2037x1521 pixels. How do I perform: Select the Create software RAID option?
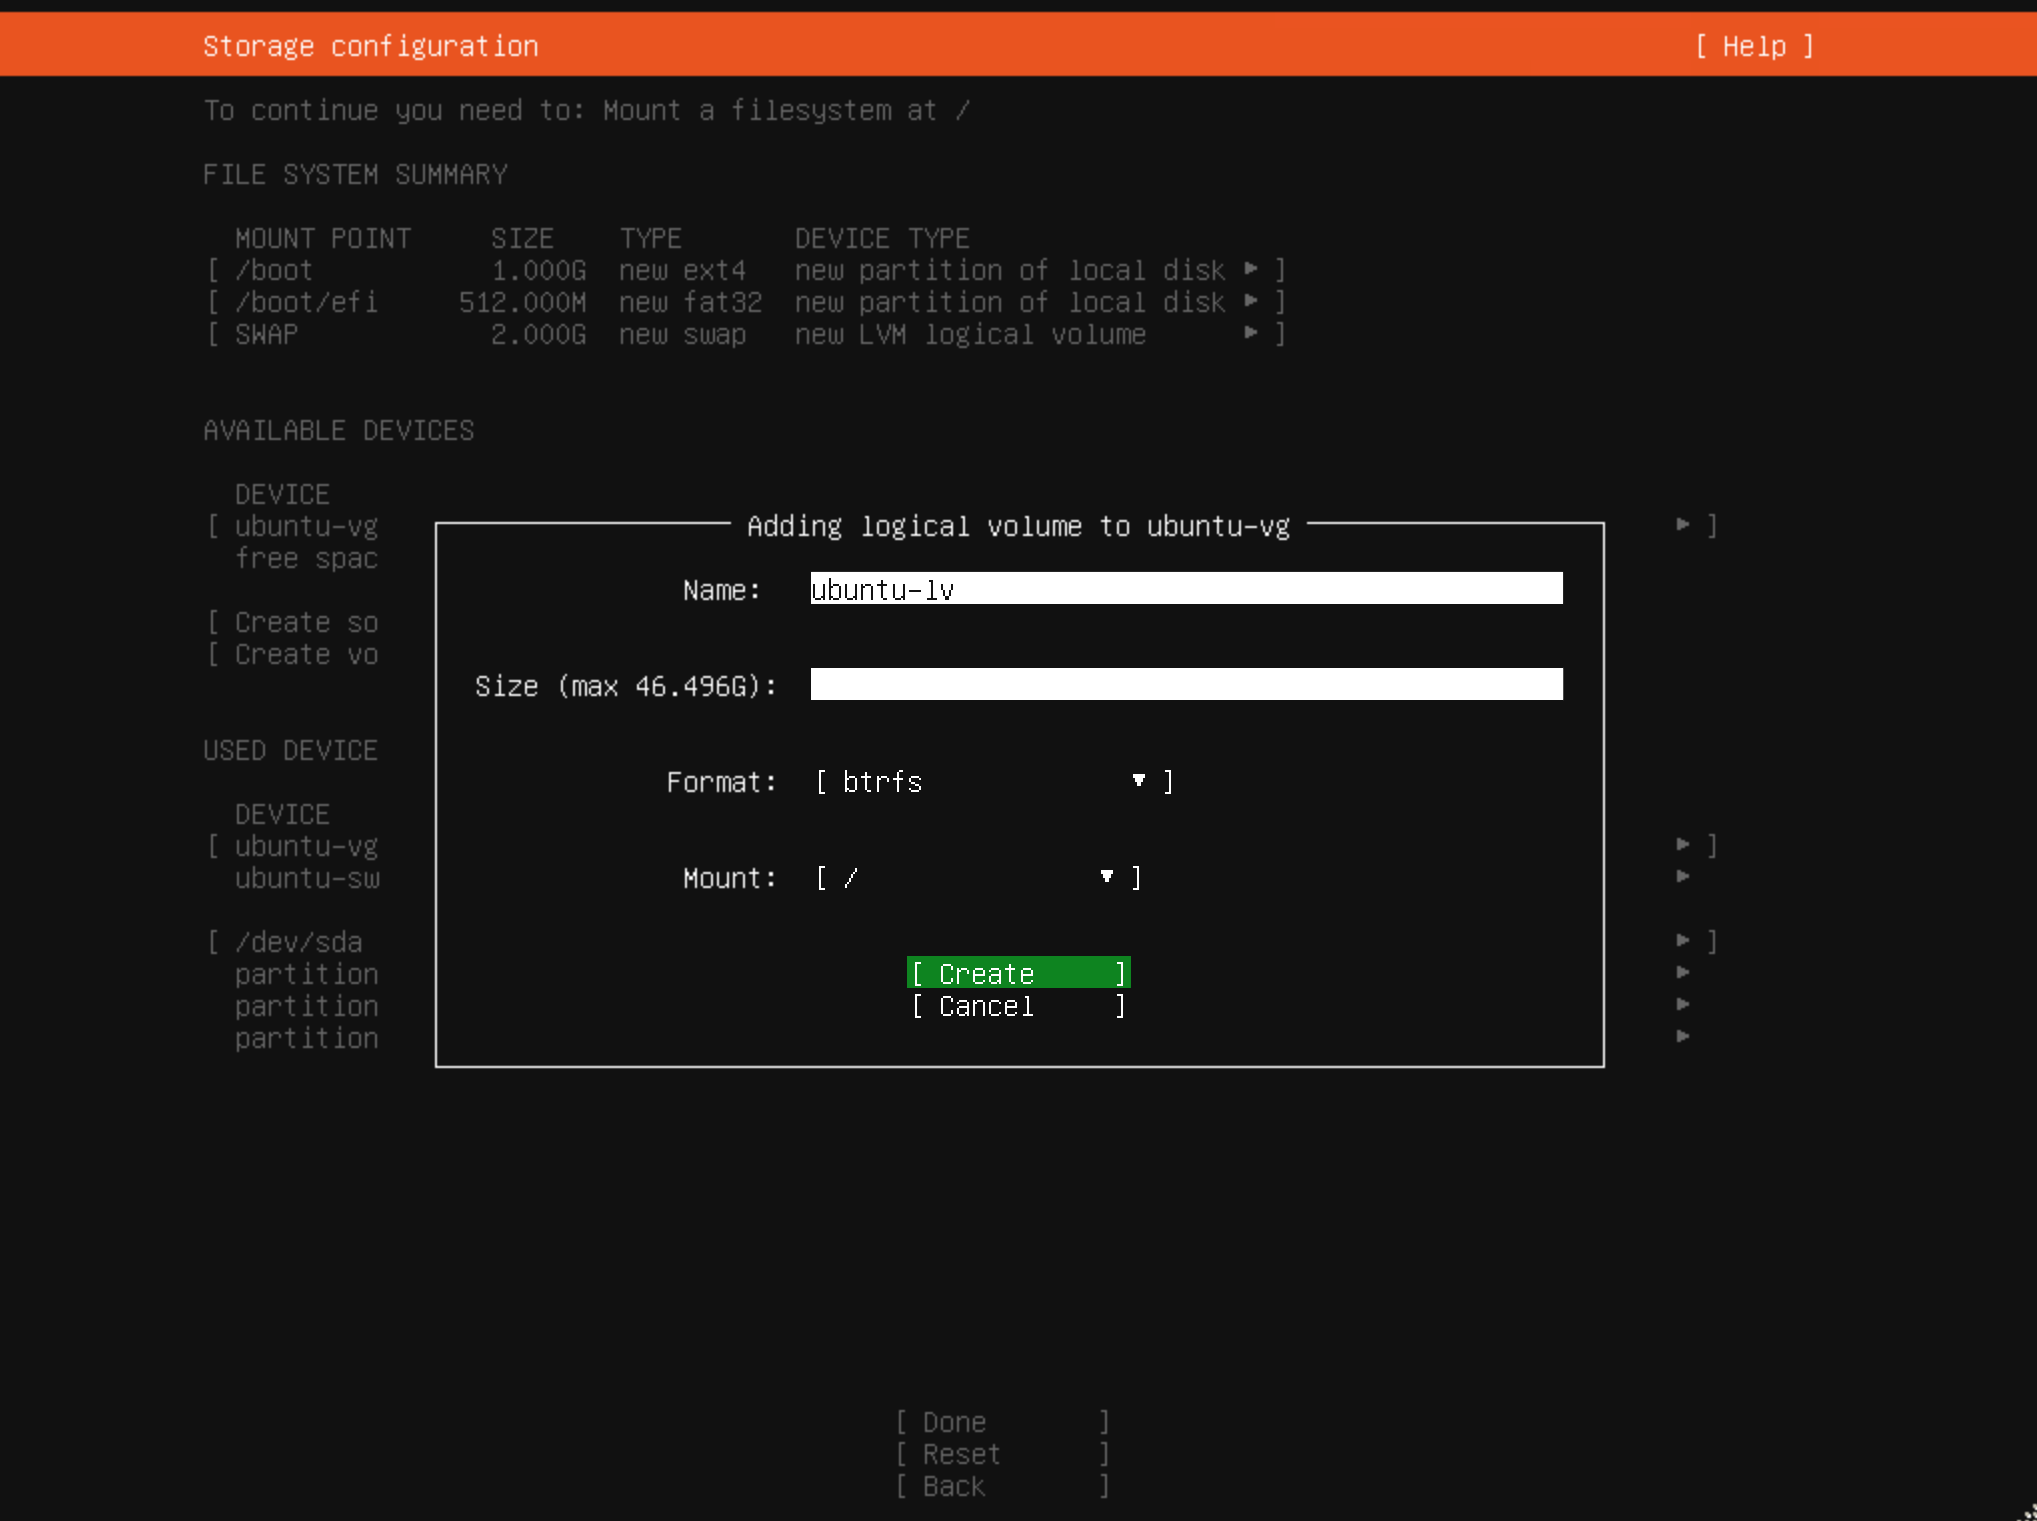click(292, 621)
